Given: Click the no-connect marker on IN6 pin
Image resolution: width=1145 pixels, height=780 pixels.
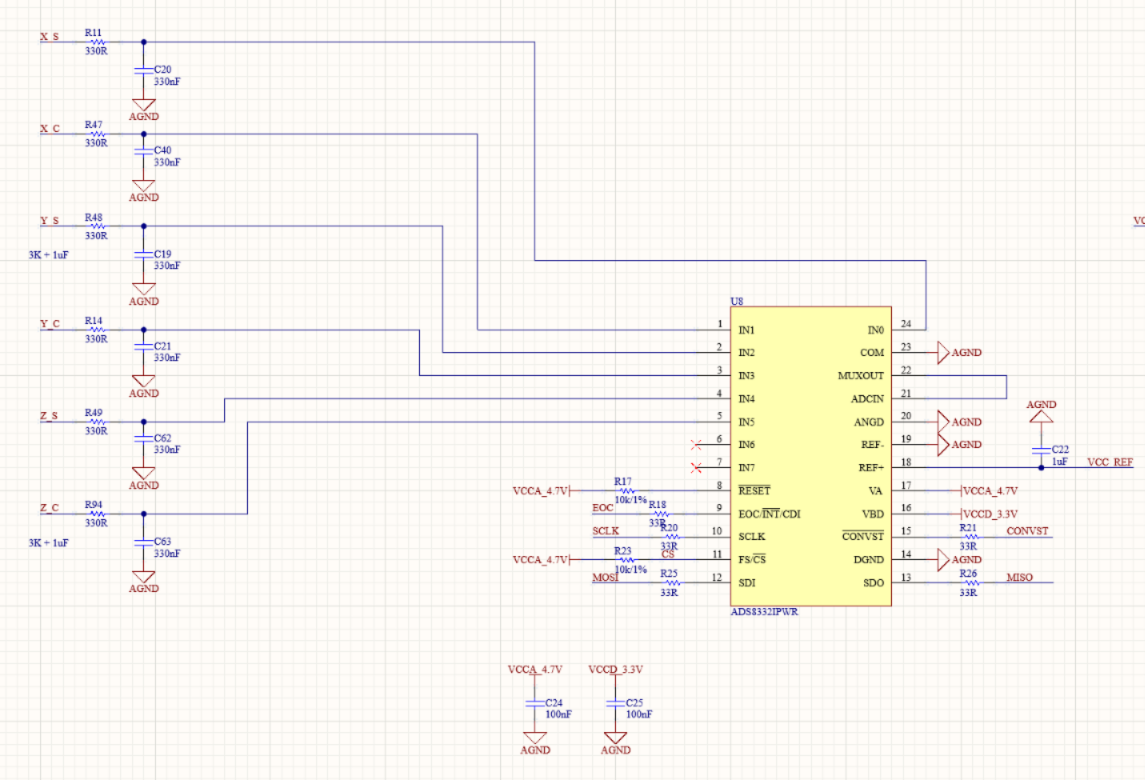Looking at the screenshot, I should click(x=696, y=445).
